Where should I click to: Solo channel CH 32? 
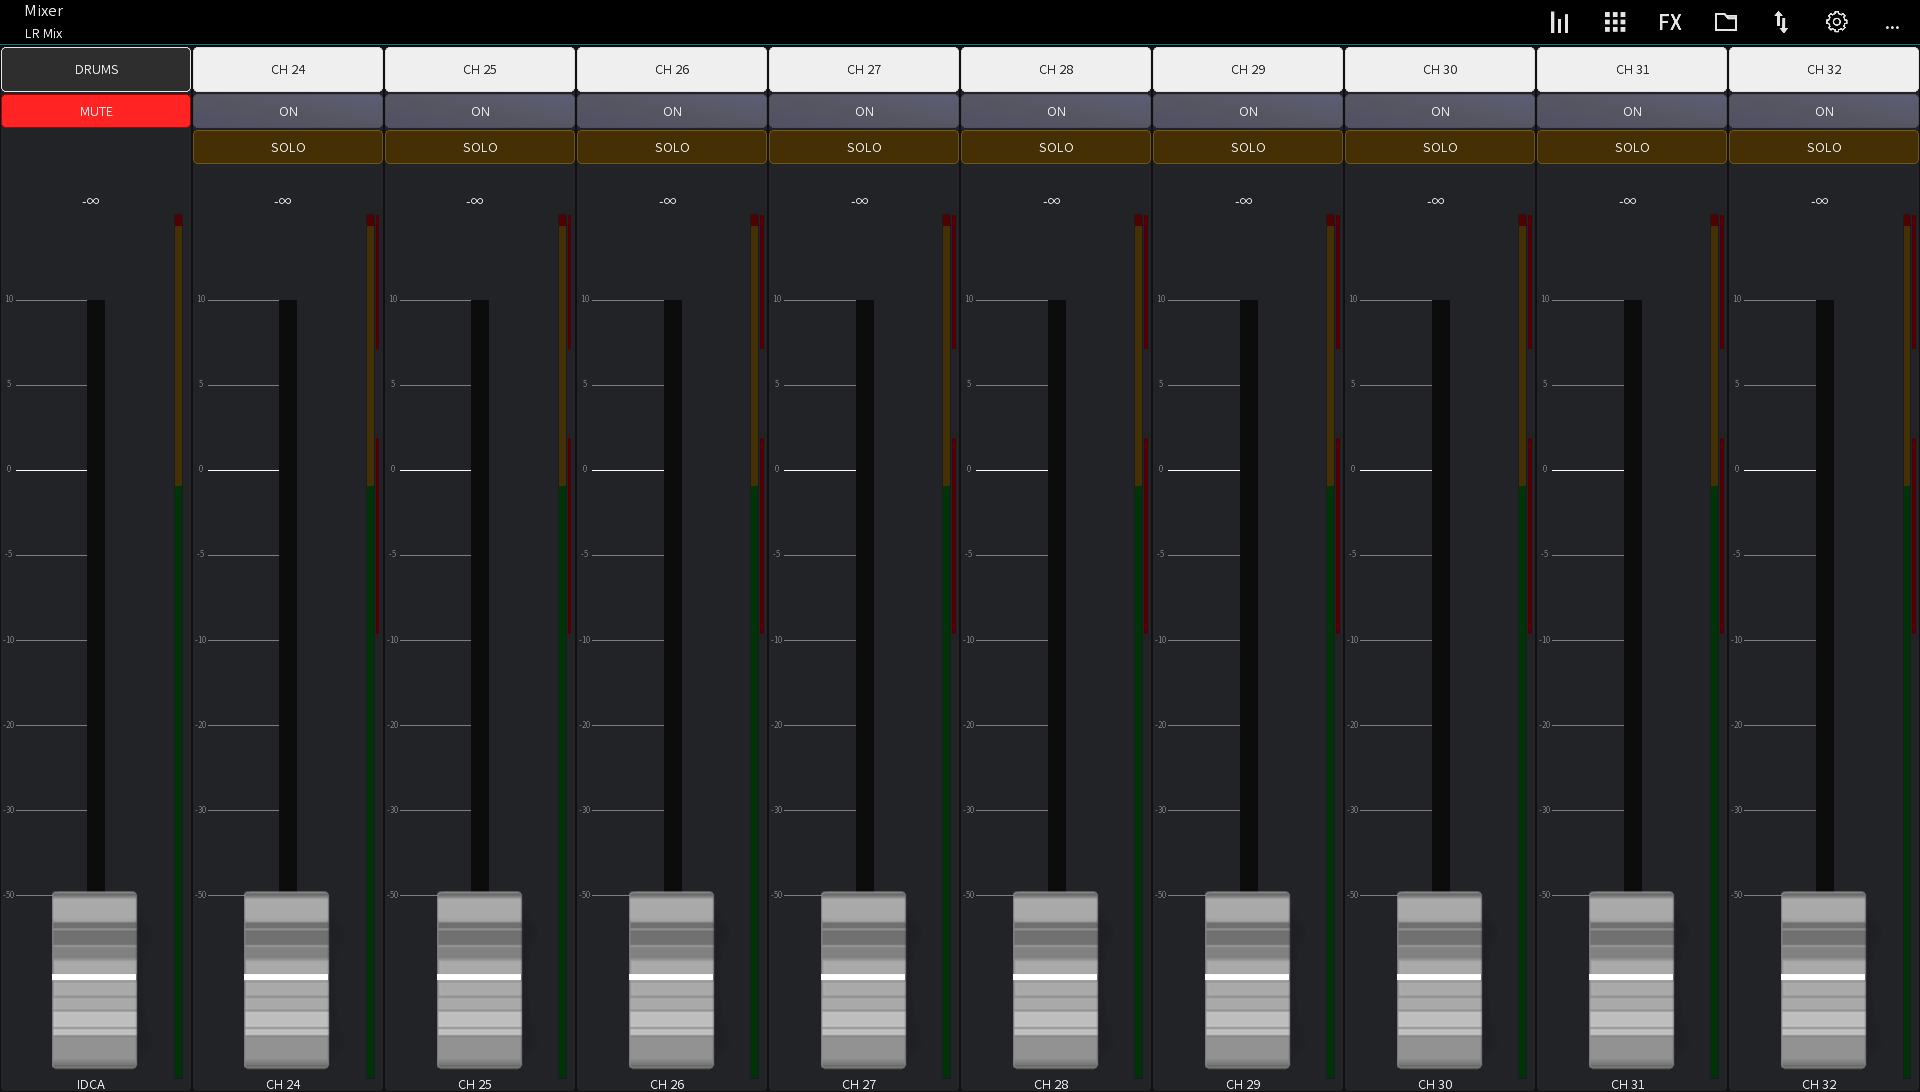[1823, 146]
